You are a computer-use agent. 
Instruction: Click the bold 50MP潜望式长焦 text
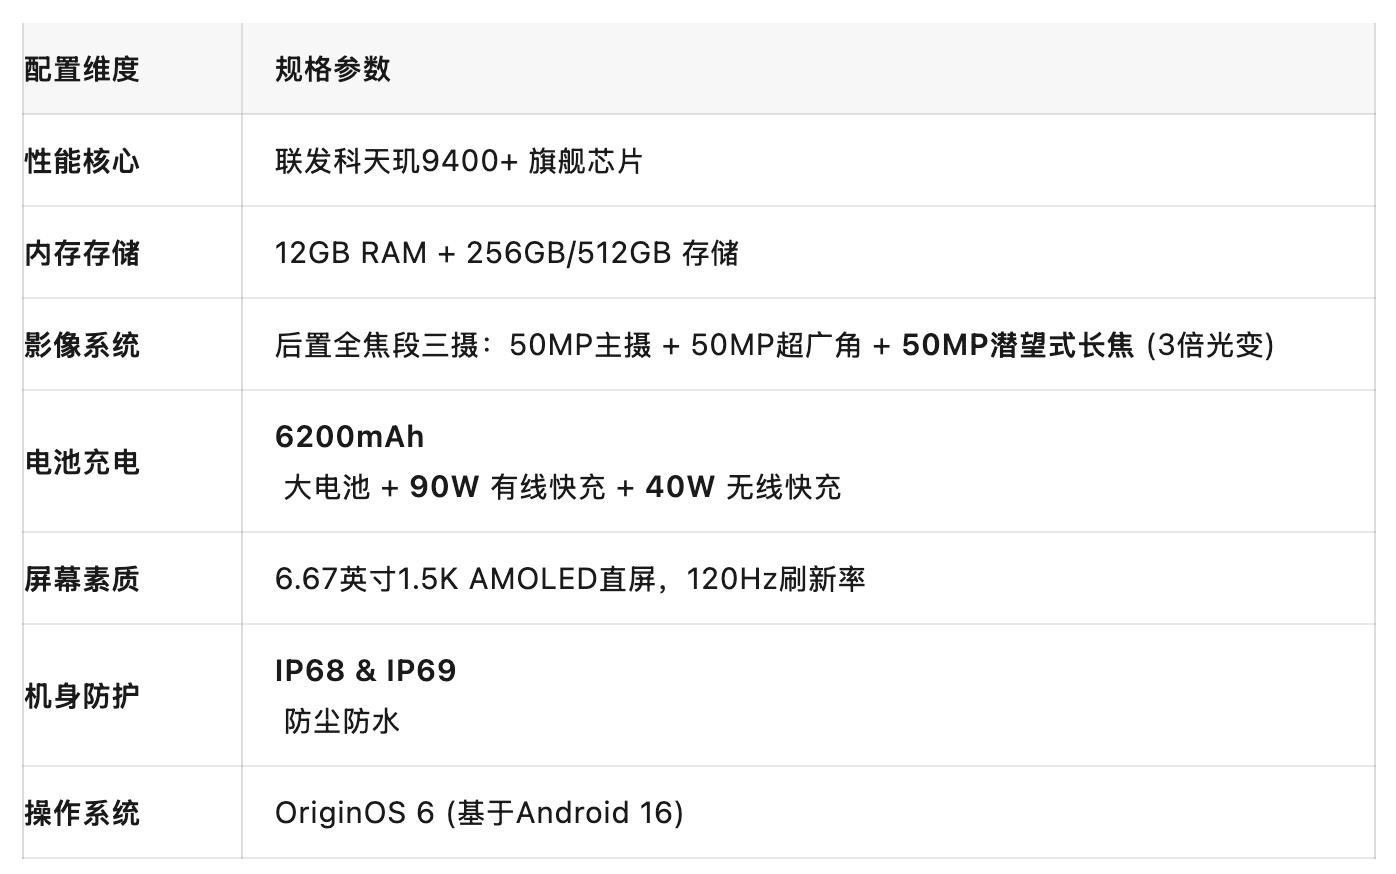(x=1018, y=345)
